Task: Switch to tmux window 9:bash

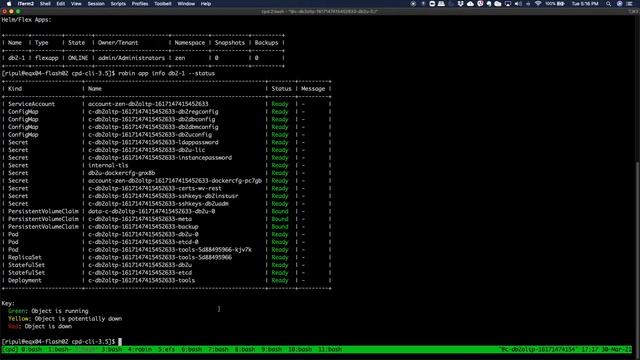Action: (272, 349)
